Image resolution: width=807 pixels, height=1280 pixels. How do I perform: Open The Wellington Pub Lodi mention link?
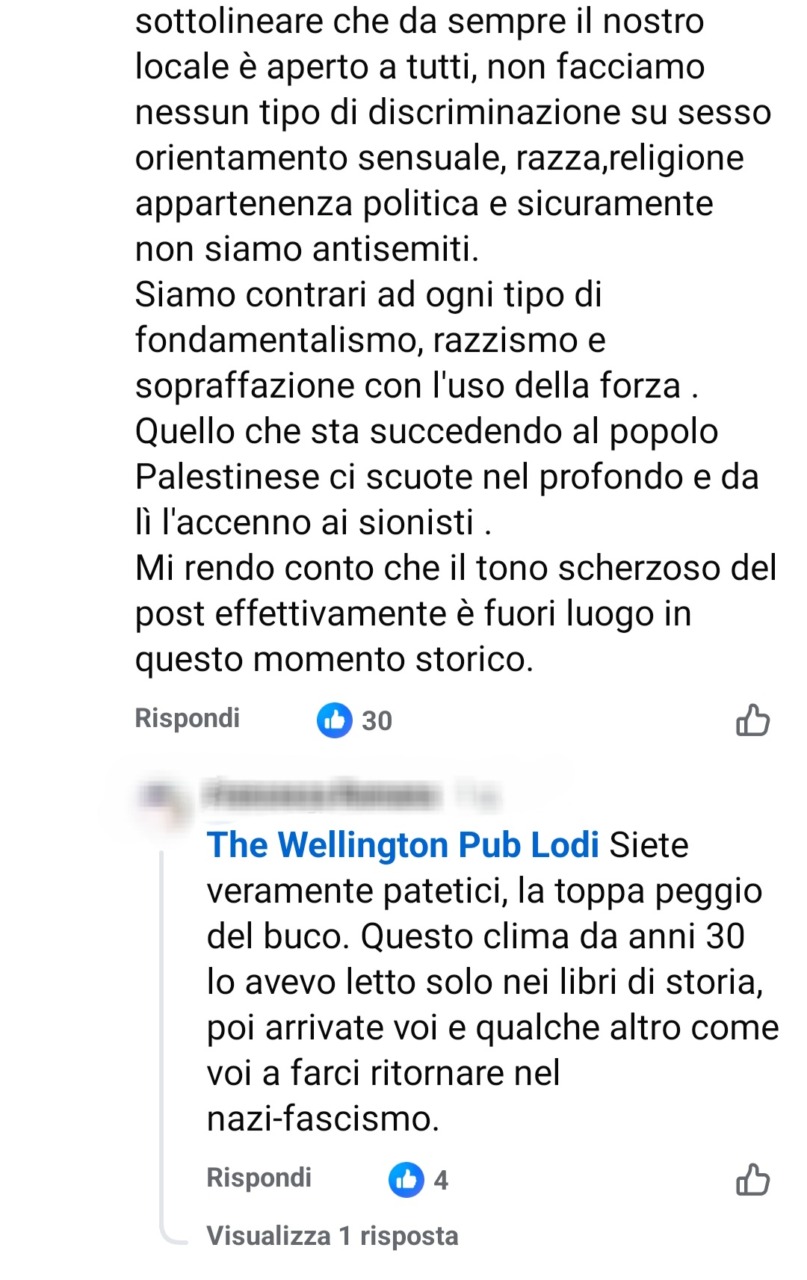[x=403, y=845]
